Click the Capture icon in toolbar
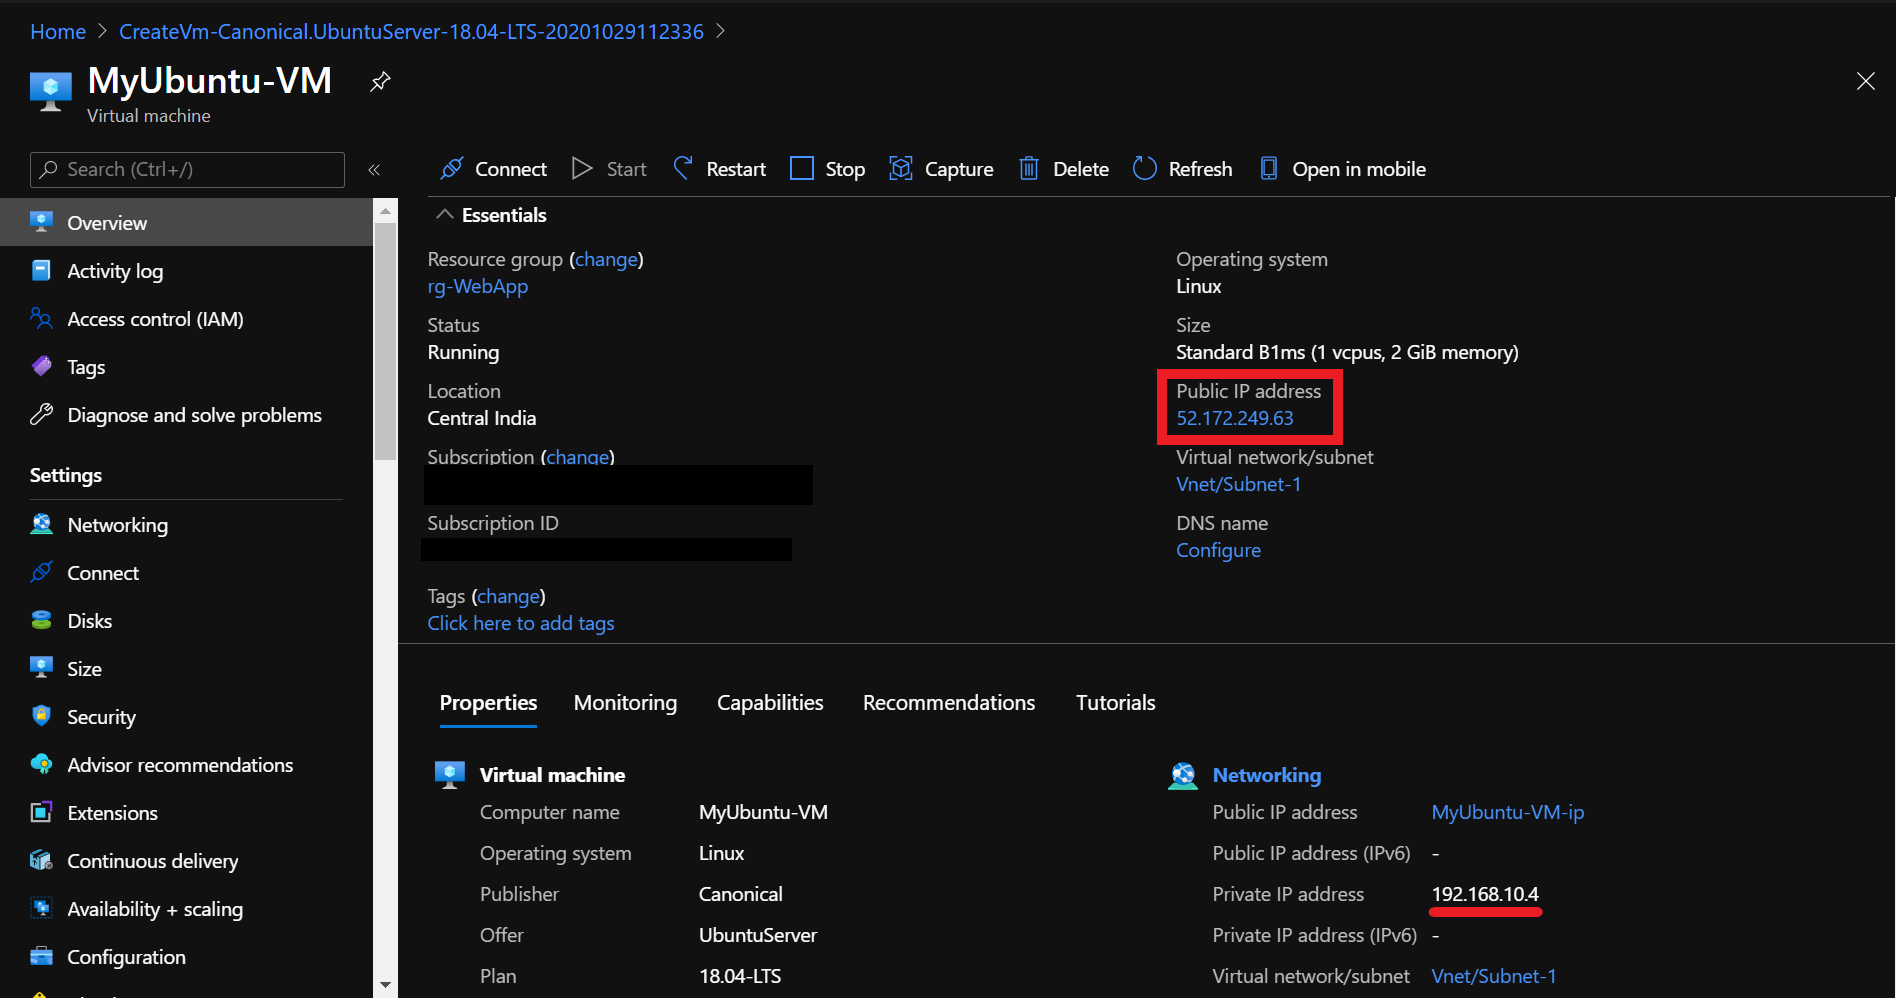 901,168
